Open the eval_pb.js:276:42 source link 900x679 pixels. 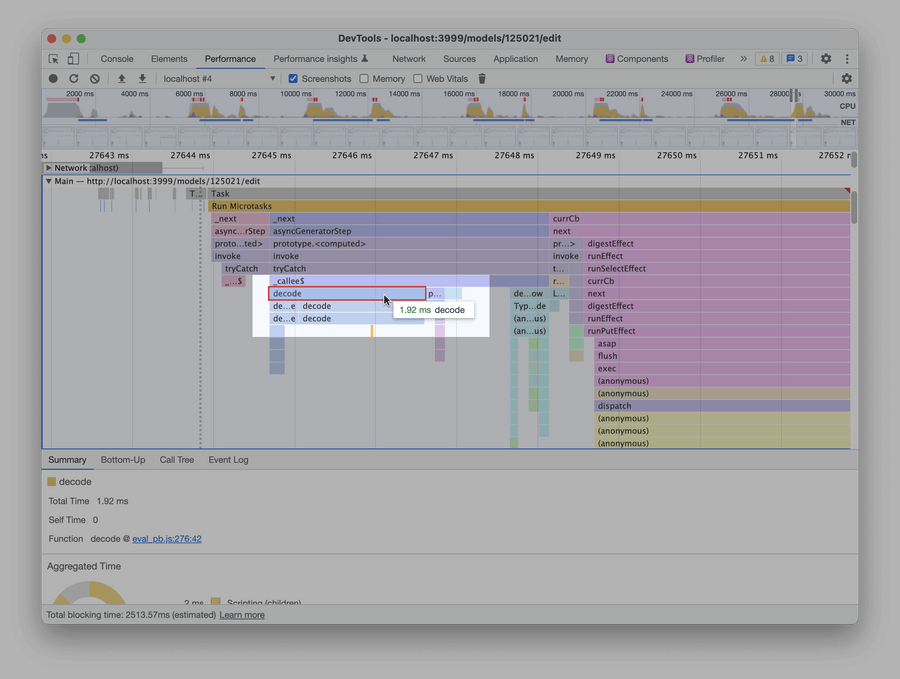tap(167, 539)
